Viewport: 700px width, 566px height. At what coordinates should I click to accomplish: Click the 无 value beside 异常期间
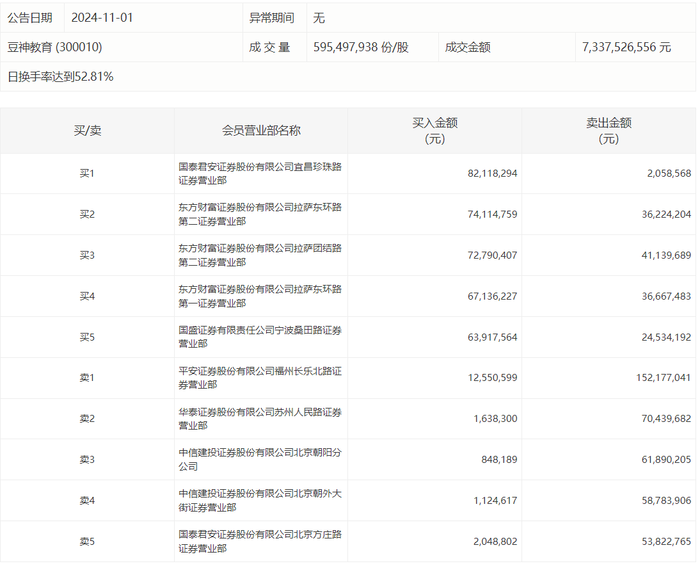coord(319,18)
